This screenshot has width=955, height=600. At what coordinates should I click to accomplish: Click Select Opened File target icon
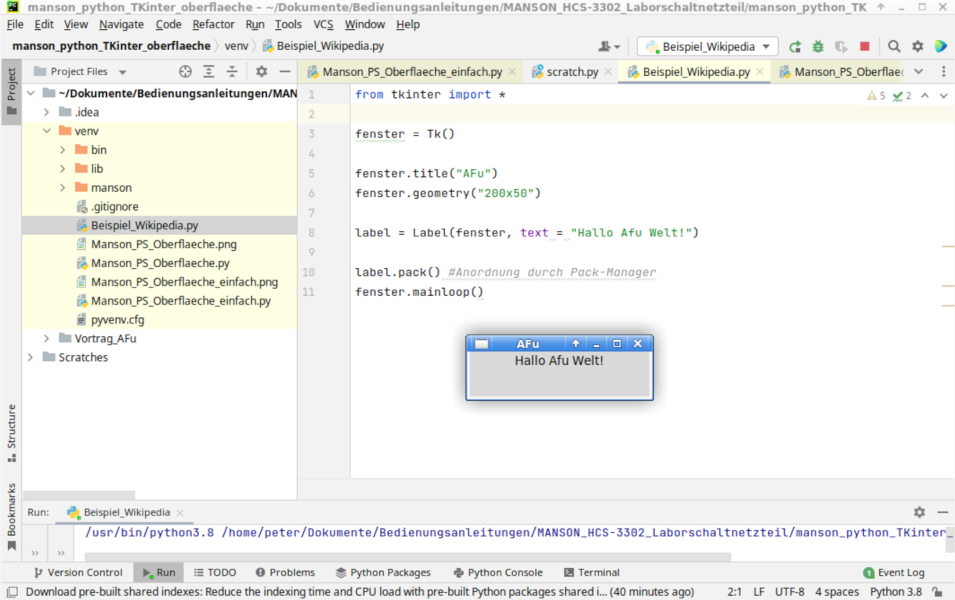click(185, 72)
